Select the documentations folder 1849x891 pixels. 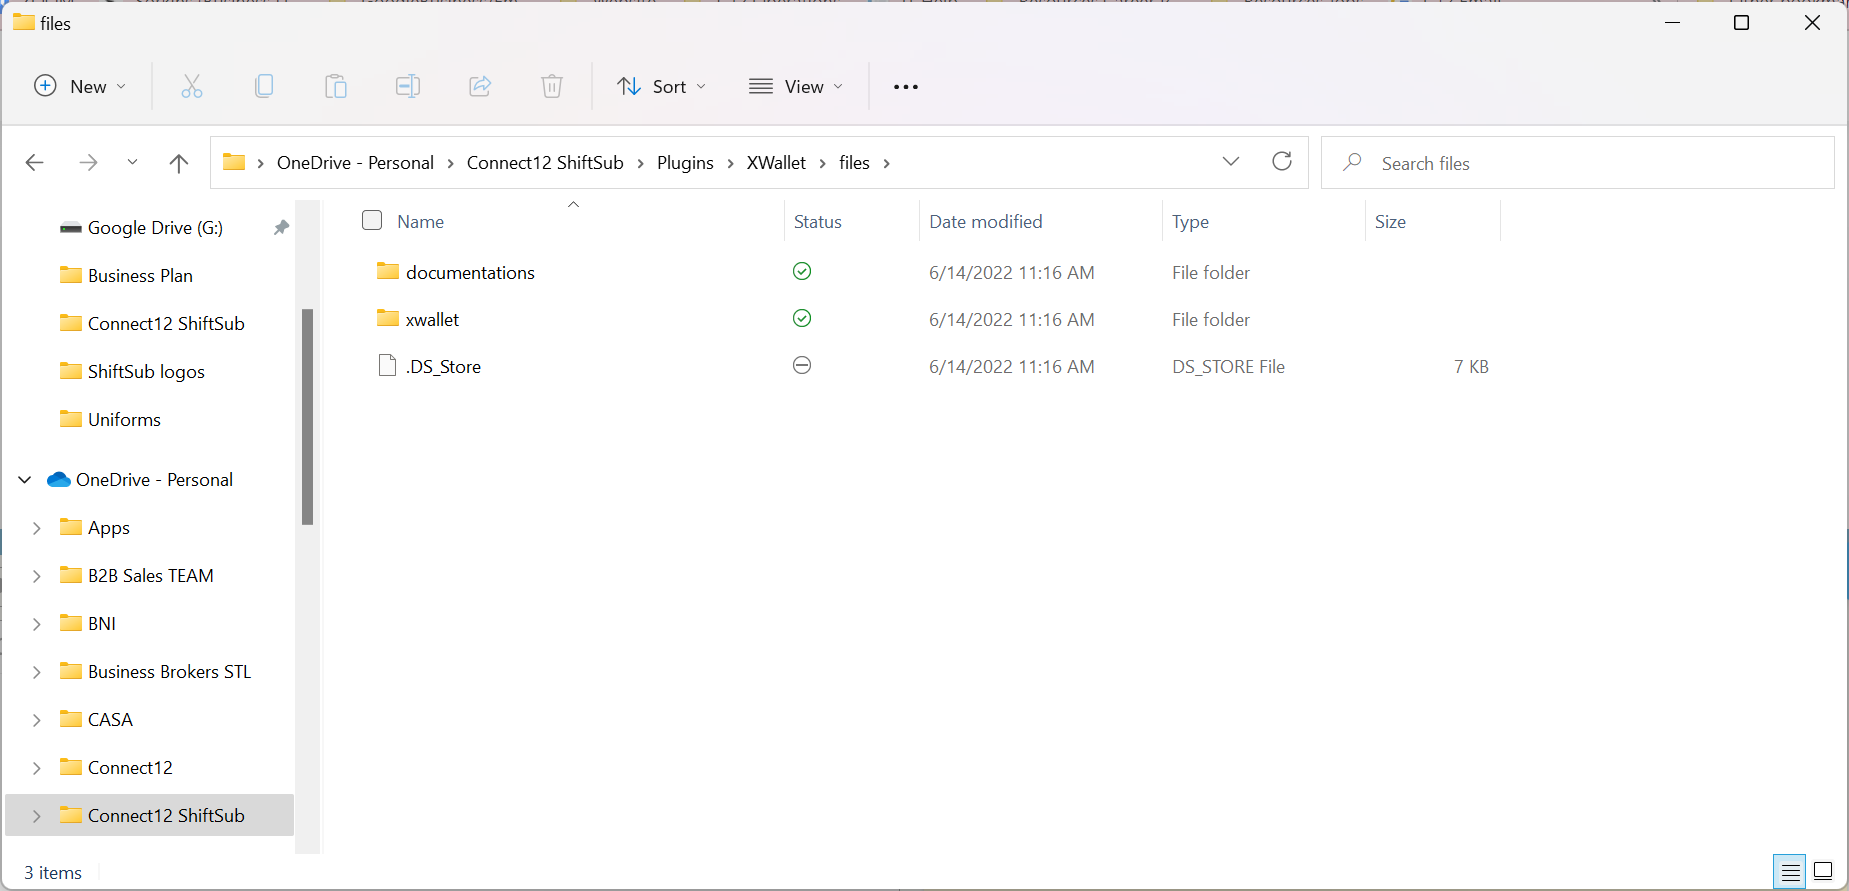[x=470, y=273]
